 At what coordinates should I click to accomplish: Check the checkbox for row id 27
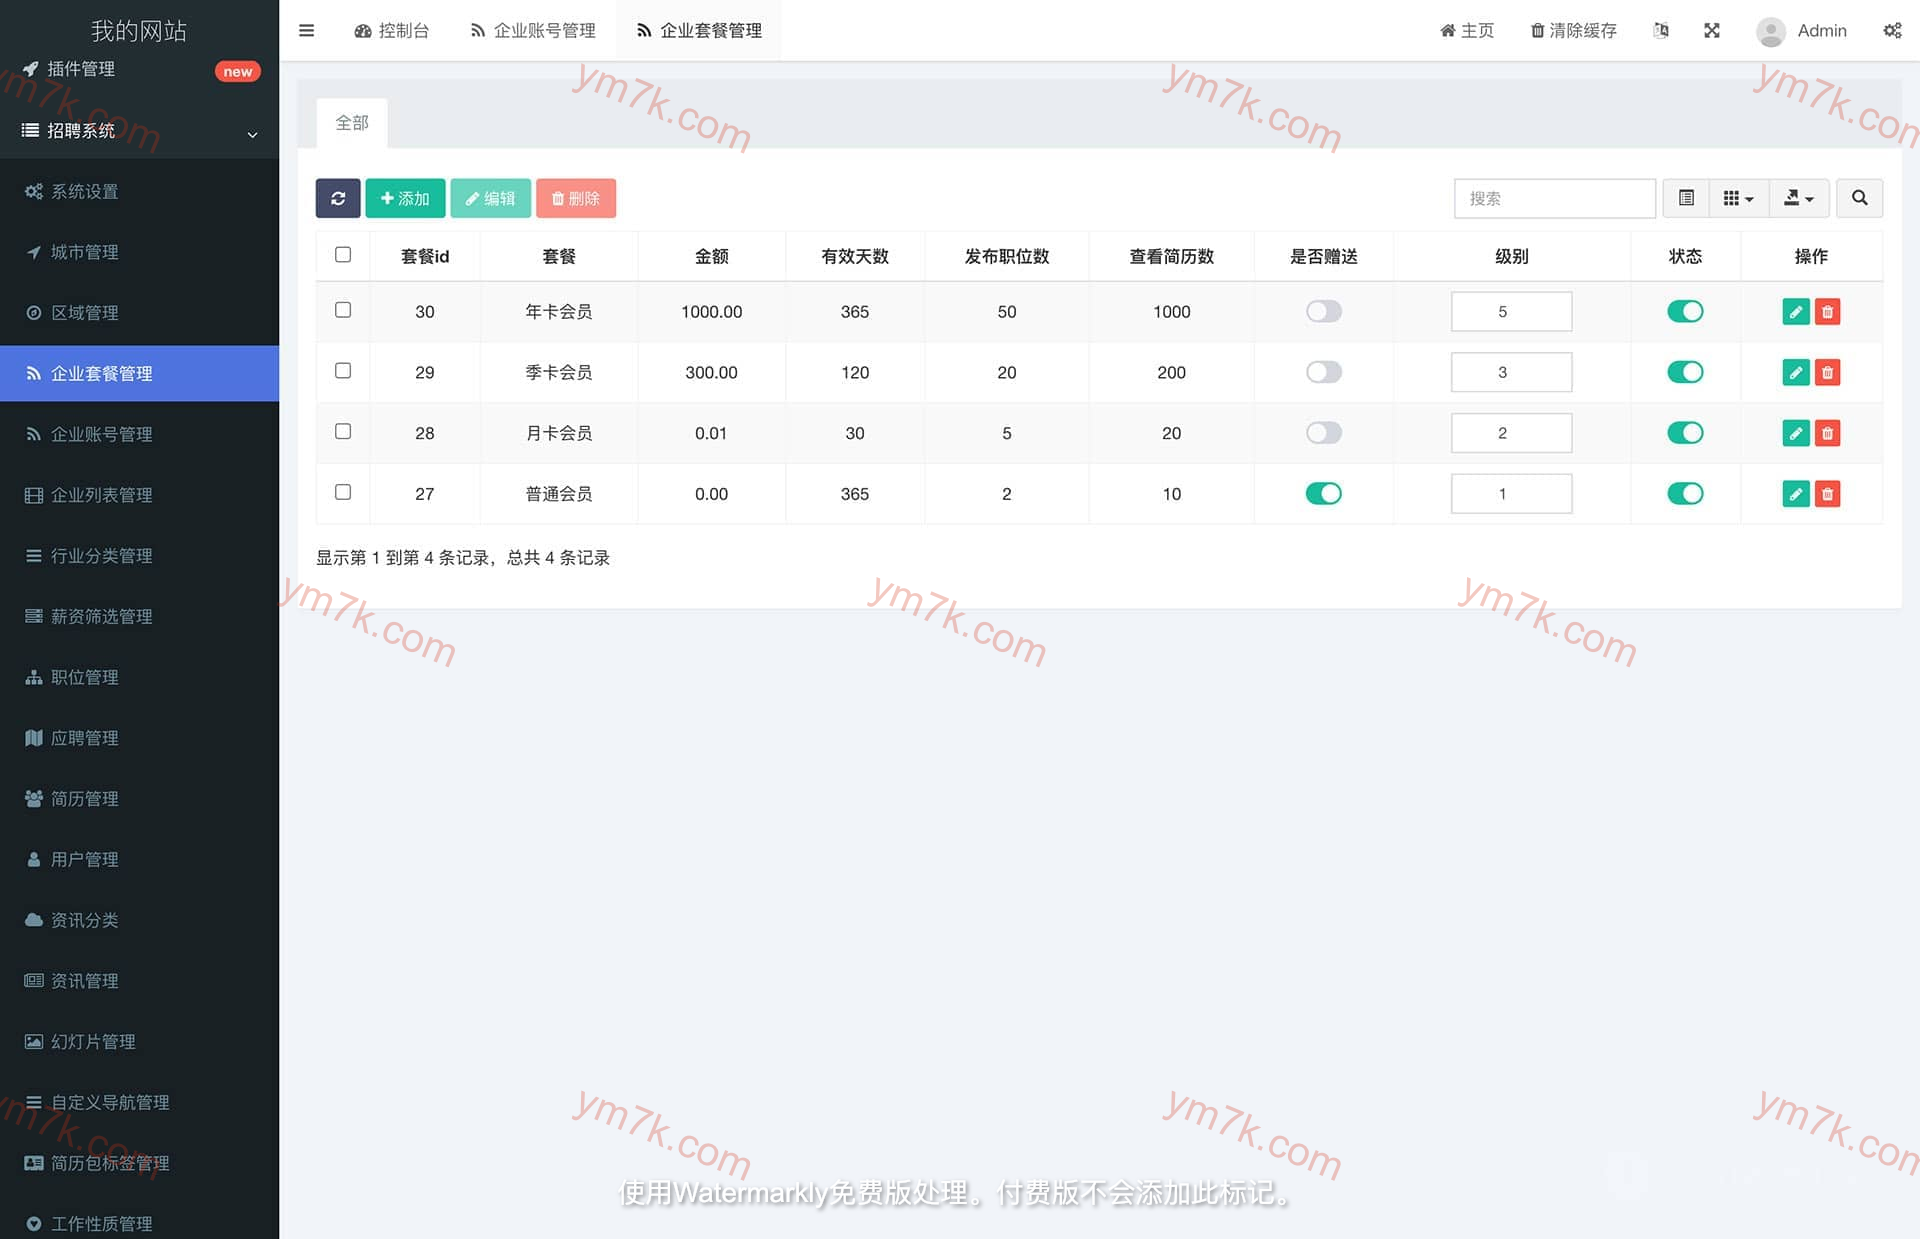tap(343, 492)
